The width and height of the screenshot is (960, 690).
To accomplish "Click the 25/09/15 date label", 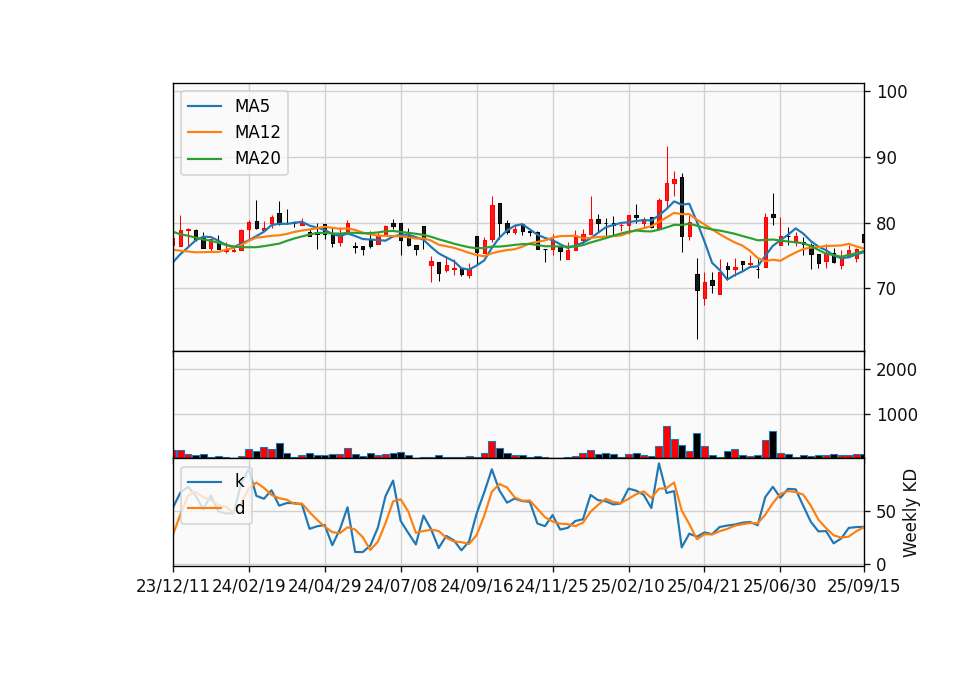I will pos(863,587).
